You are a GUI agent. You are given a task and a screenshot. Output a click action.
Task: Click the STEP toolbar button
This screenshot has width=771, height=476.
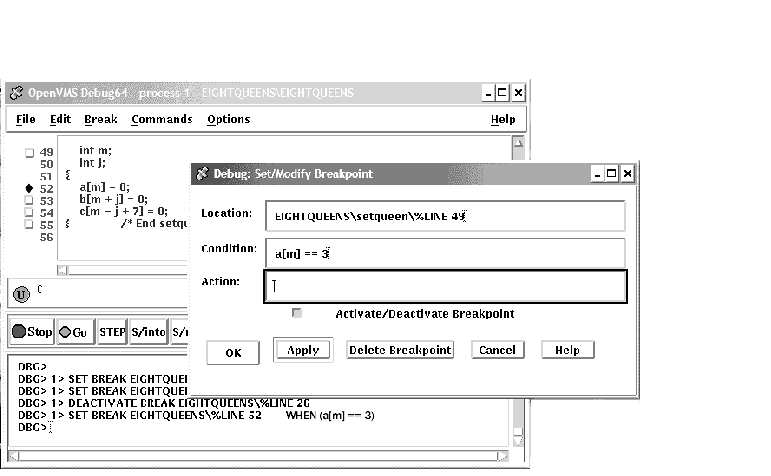click(111, 332)
